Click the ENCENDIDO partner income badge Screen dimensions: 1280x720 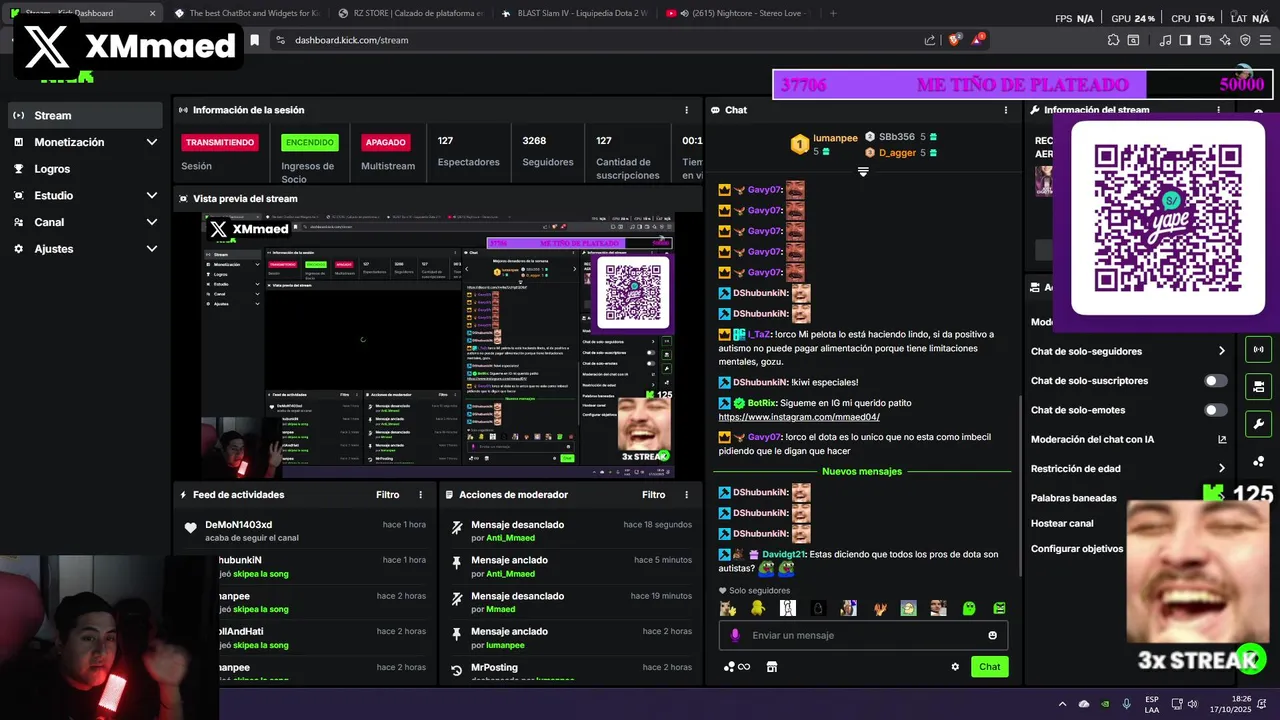310,142
